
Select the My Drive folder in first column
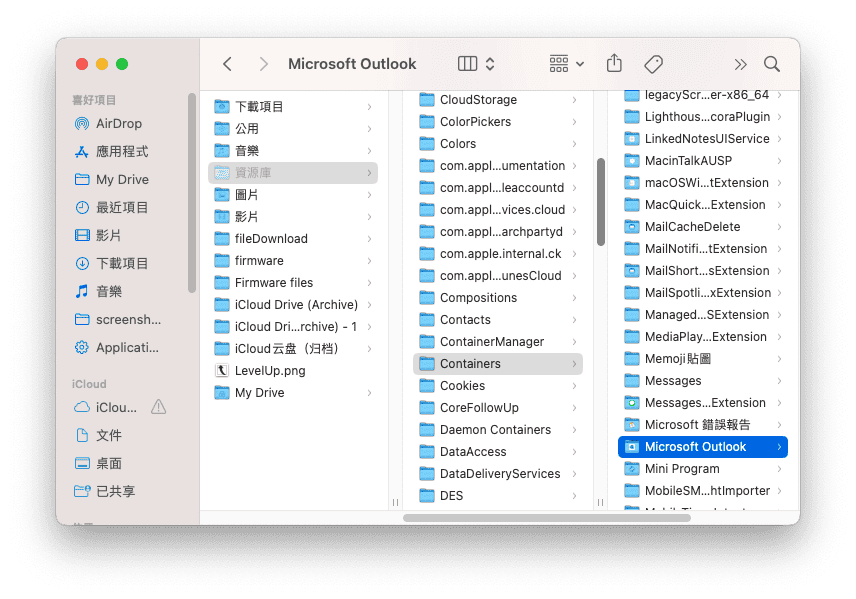click(x=293, y=393)
